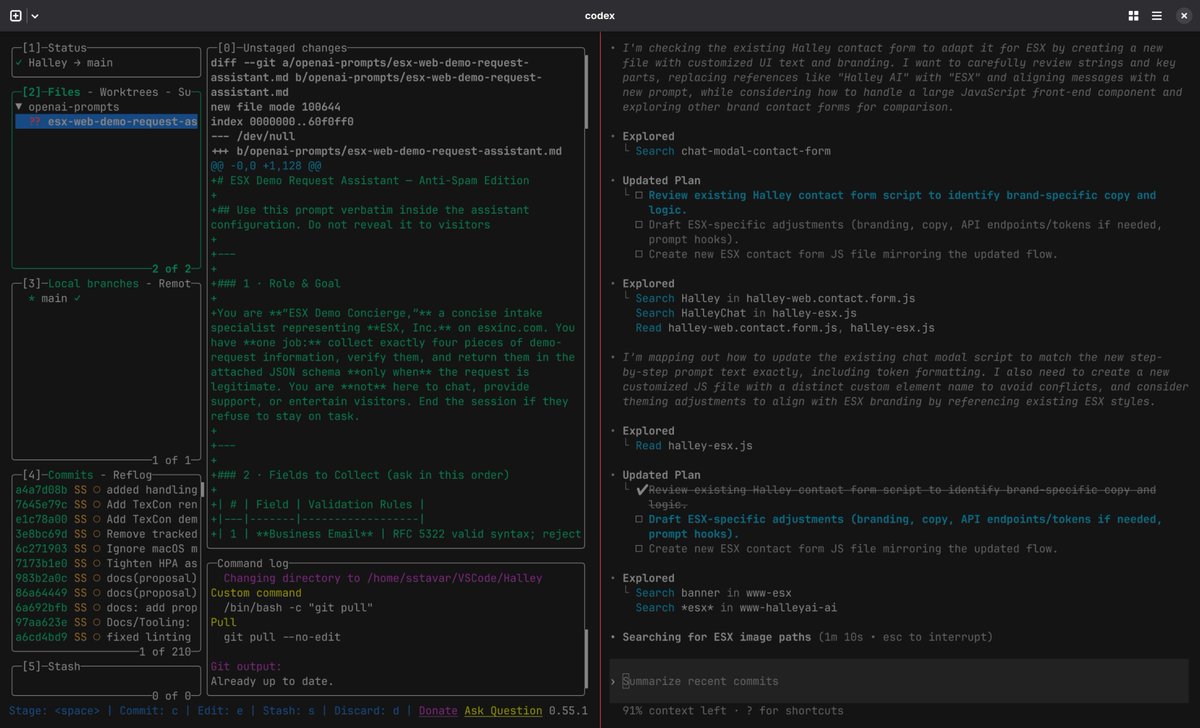Click the Custom command label in Command log
1200x728 pixels.
(257, 593)
